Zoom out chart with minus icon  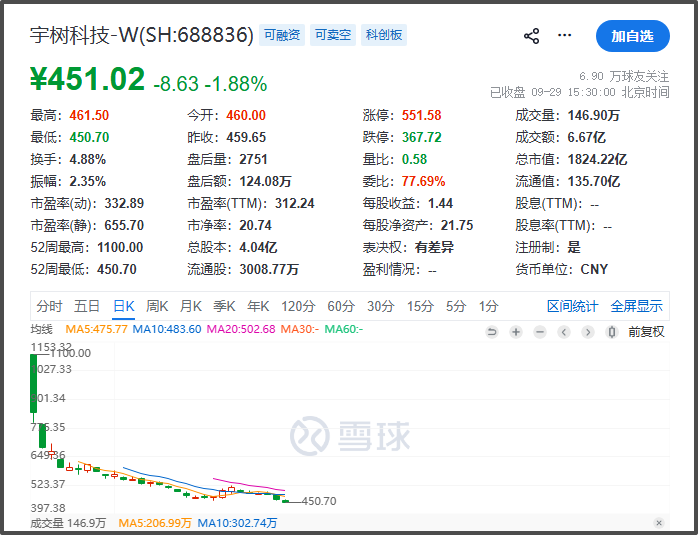[x=540, y=332]
